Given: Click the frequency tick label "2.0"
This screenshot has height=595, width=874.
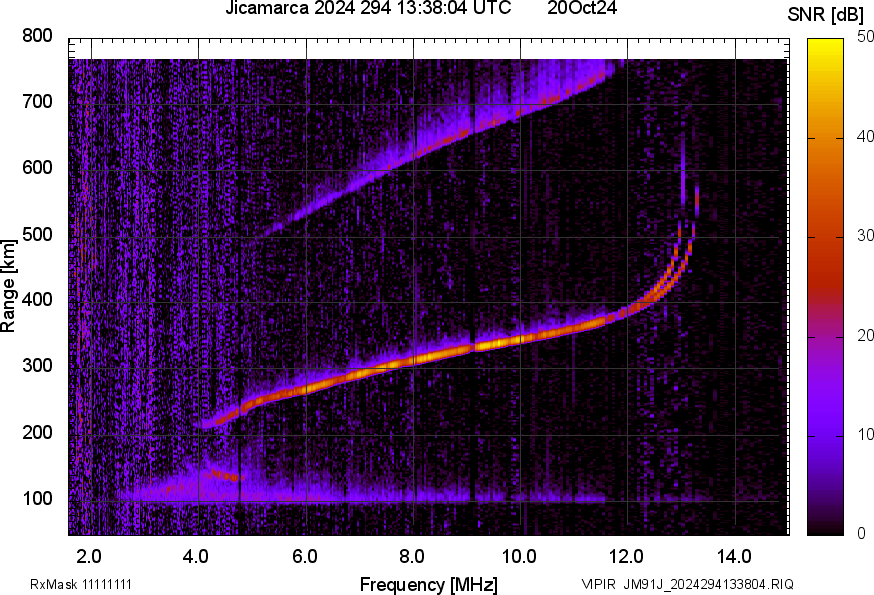Looking at the screenshot, I should click(x=89, y=557).
